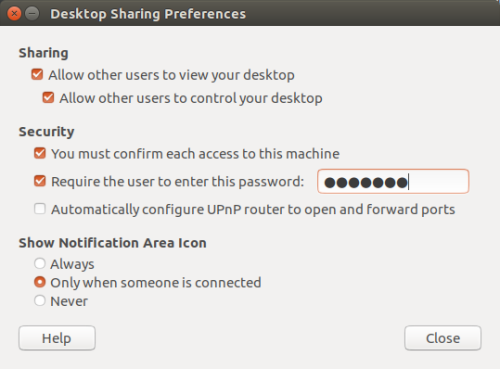
Task: Select the 'Never' notification icon option
Action: [40, 301]
